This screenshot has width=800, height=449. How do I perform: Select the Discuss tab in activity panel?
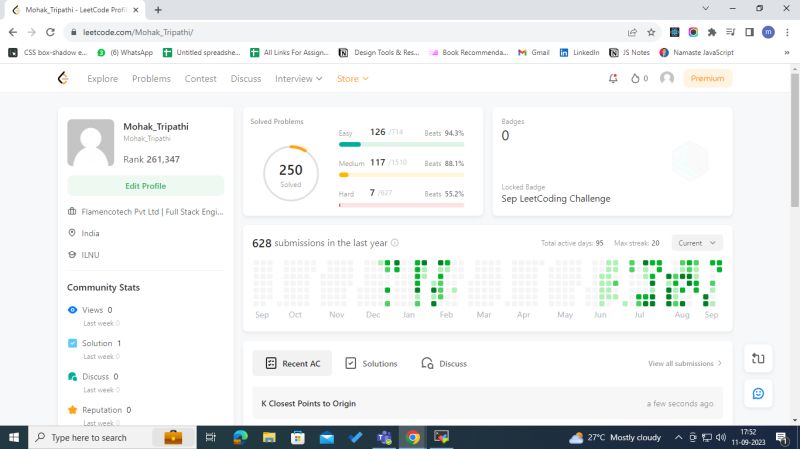pyautogui.click(x=444, y=363)
